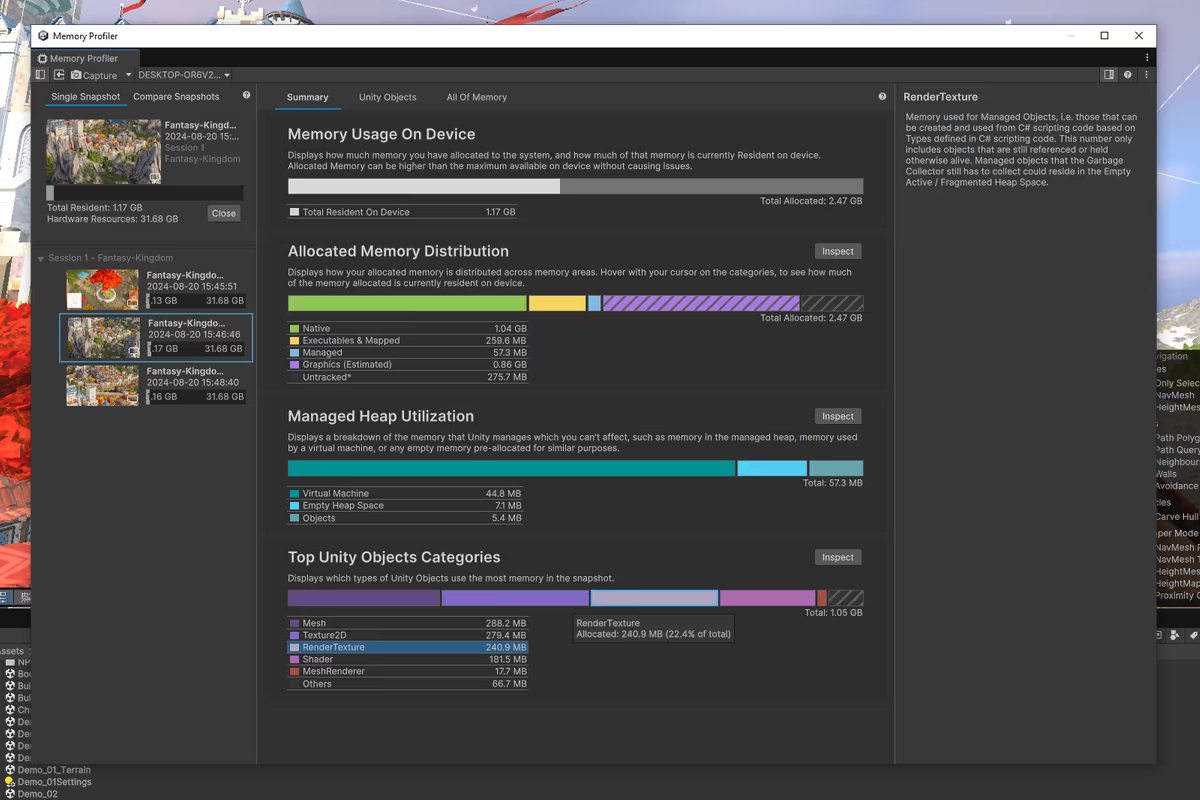Select the Native legend row

(x=407, y=328)
